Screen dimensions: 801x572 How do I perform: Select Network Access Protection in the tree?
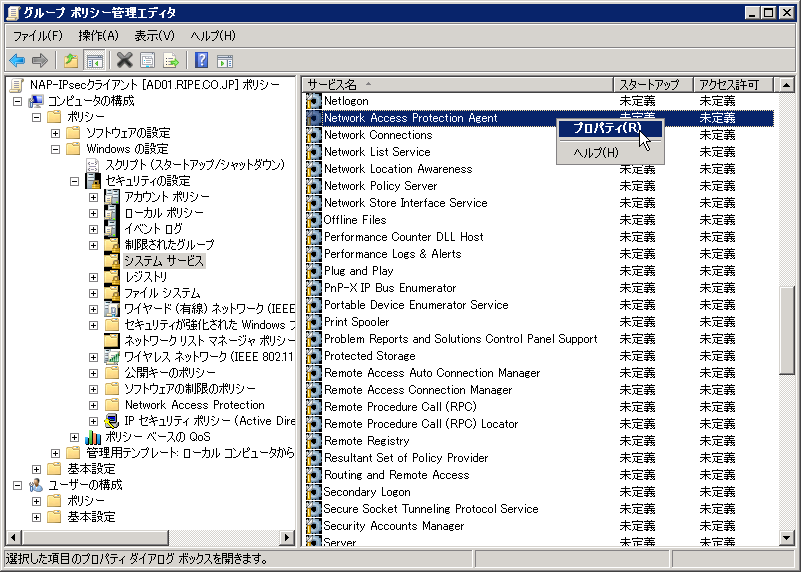coord(194,405)
